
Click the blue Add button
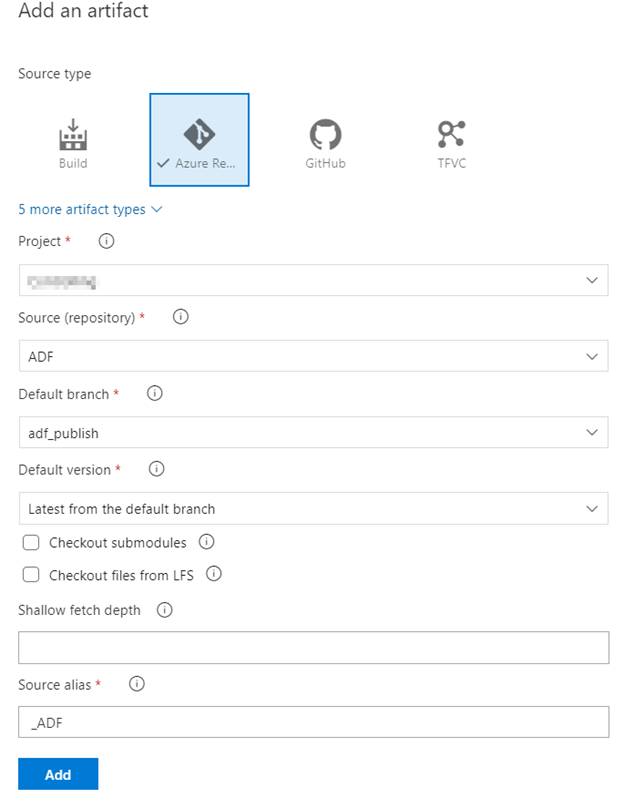click(x=58, y=775)
